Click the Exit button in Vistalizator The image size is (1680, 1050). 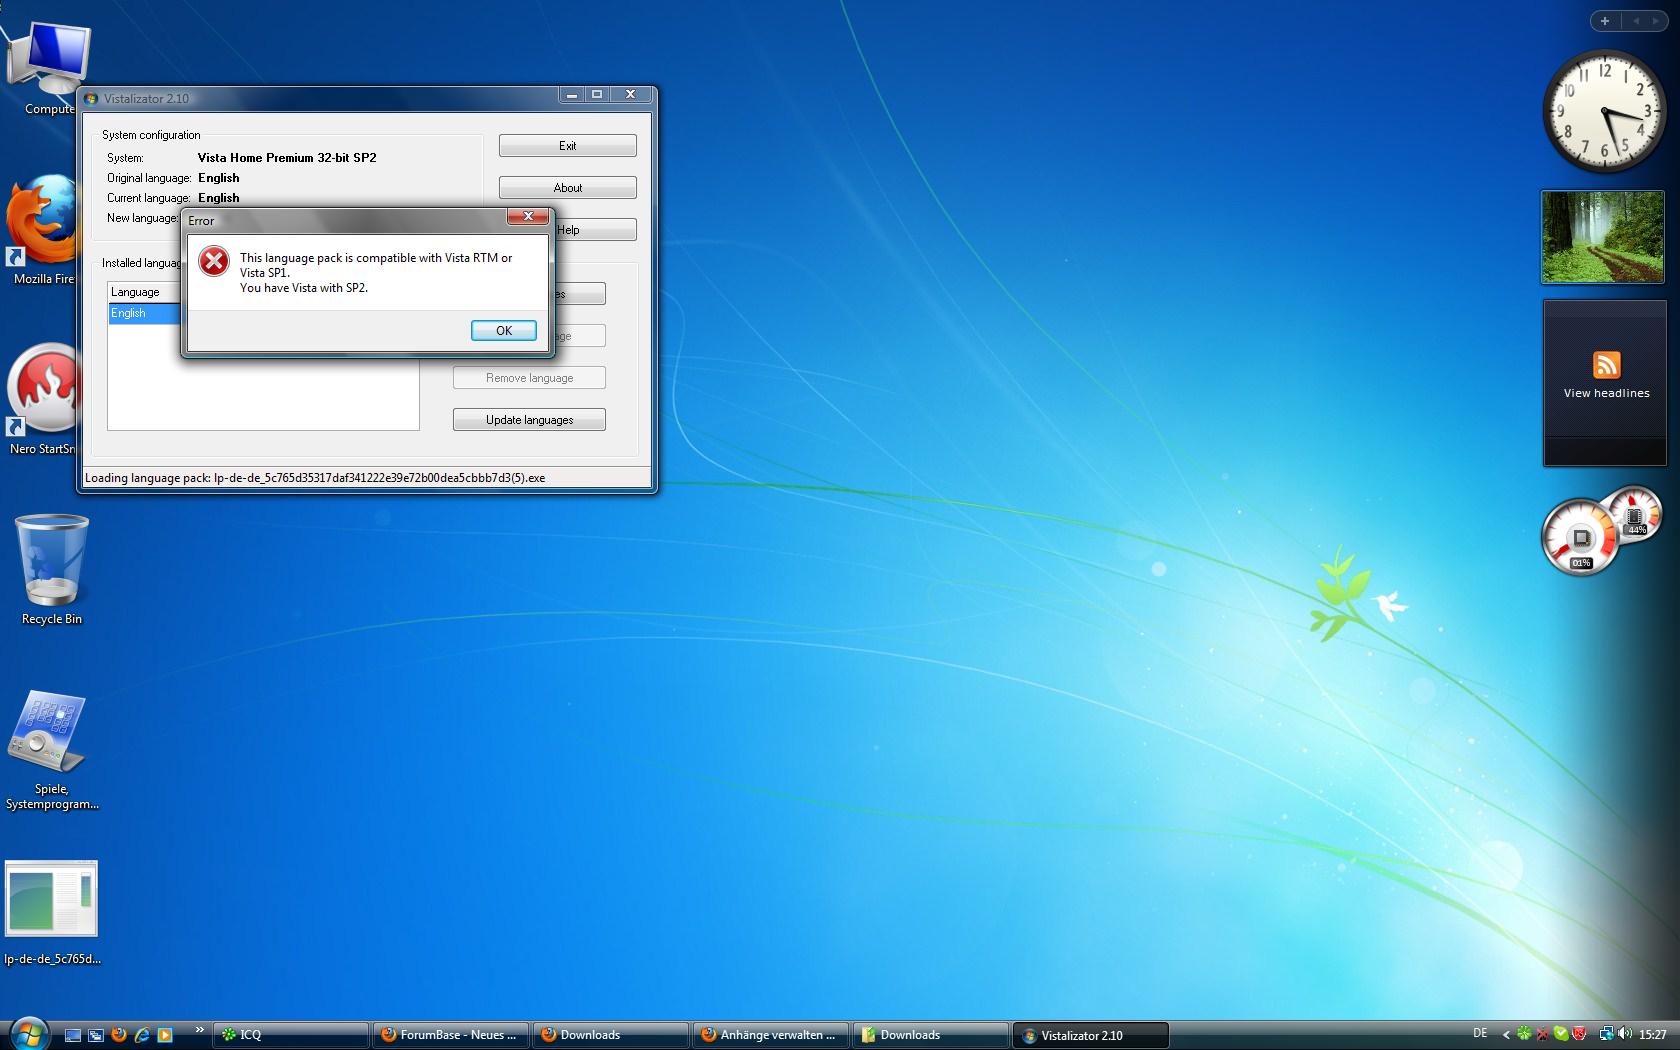pos(567,146)
